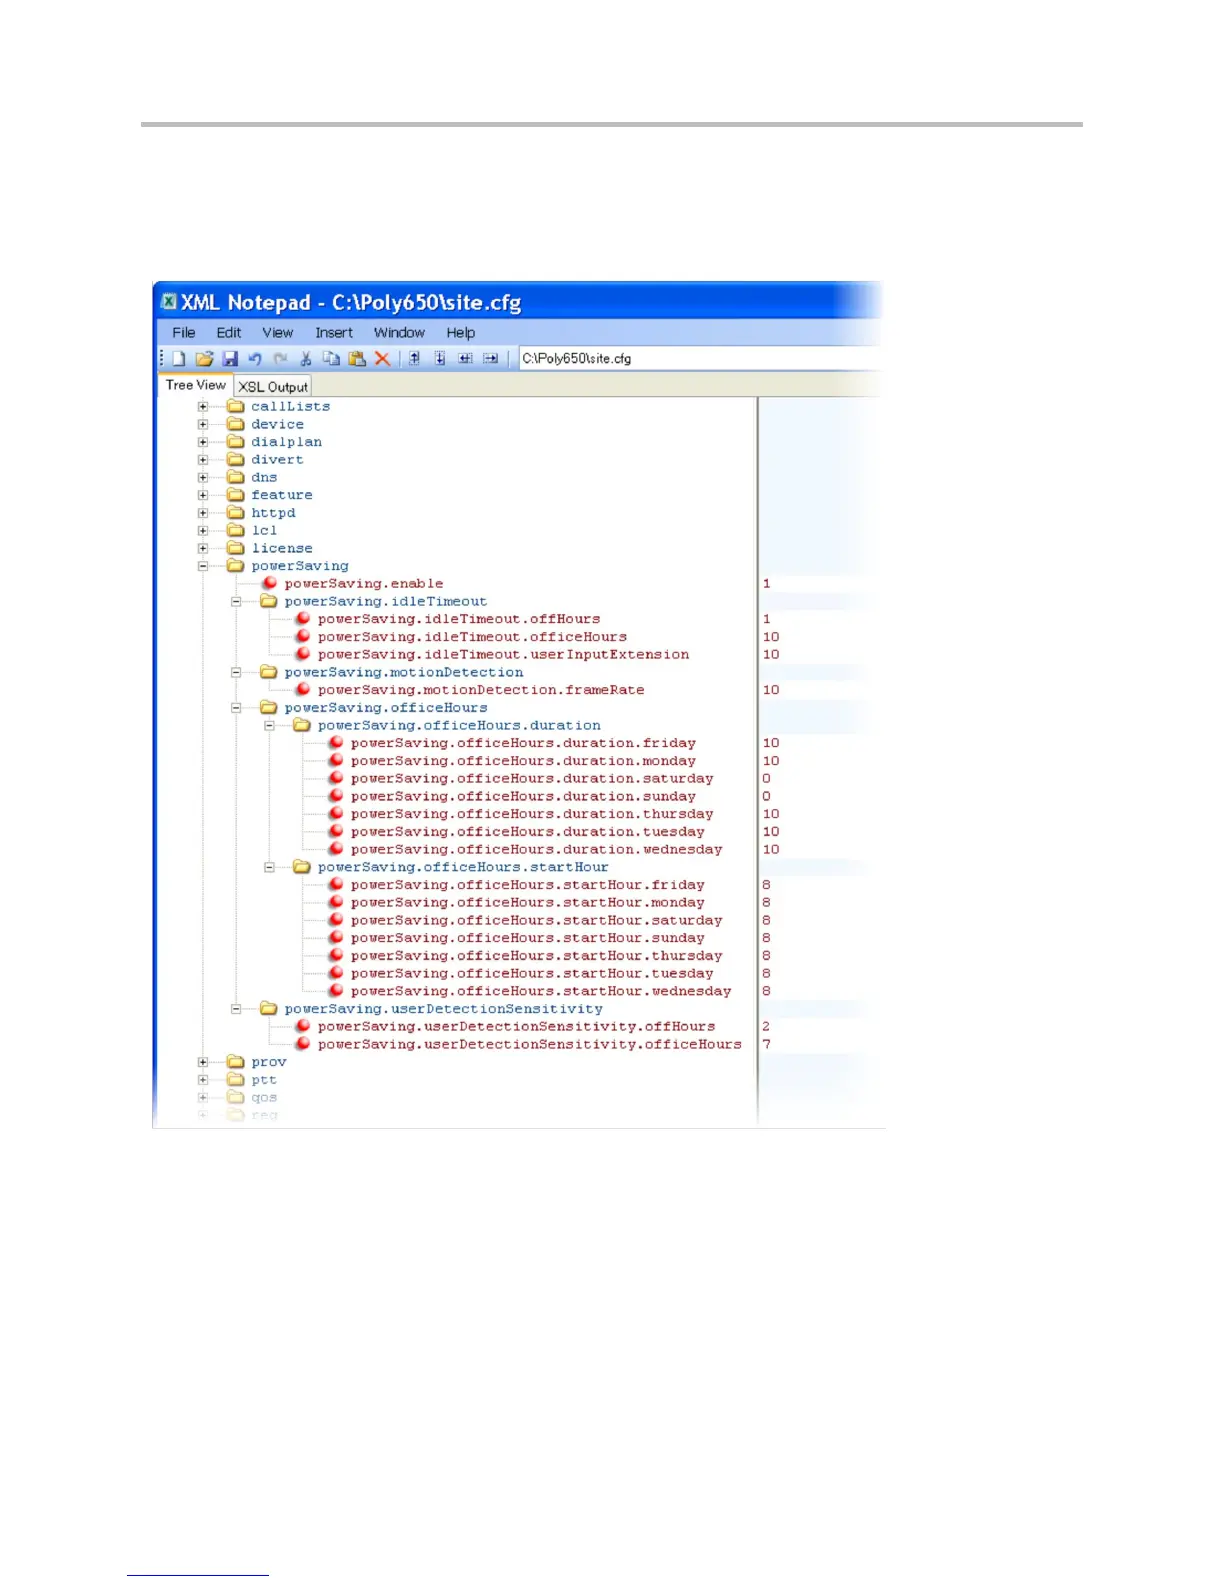
Task: Nudge the node left
Action: pyautogui.click(x=465, y=358)
